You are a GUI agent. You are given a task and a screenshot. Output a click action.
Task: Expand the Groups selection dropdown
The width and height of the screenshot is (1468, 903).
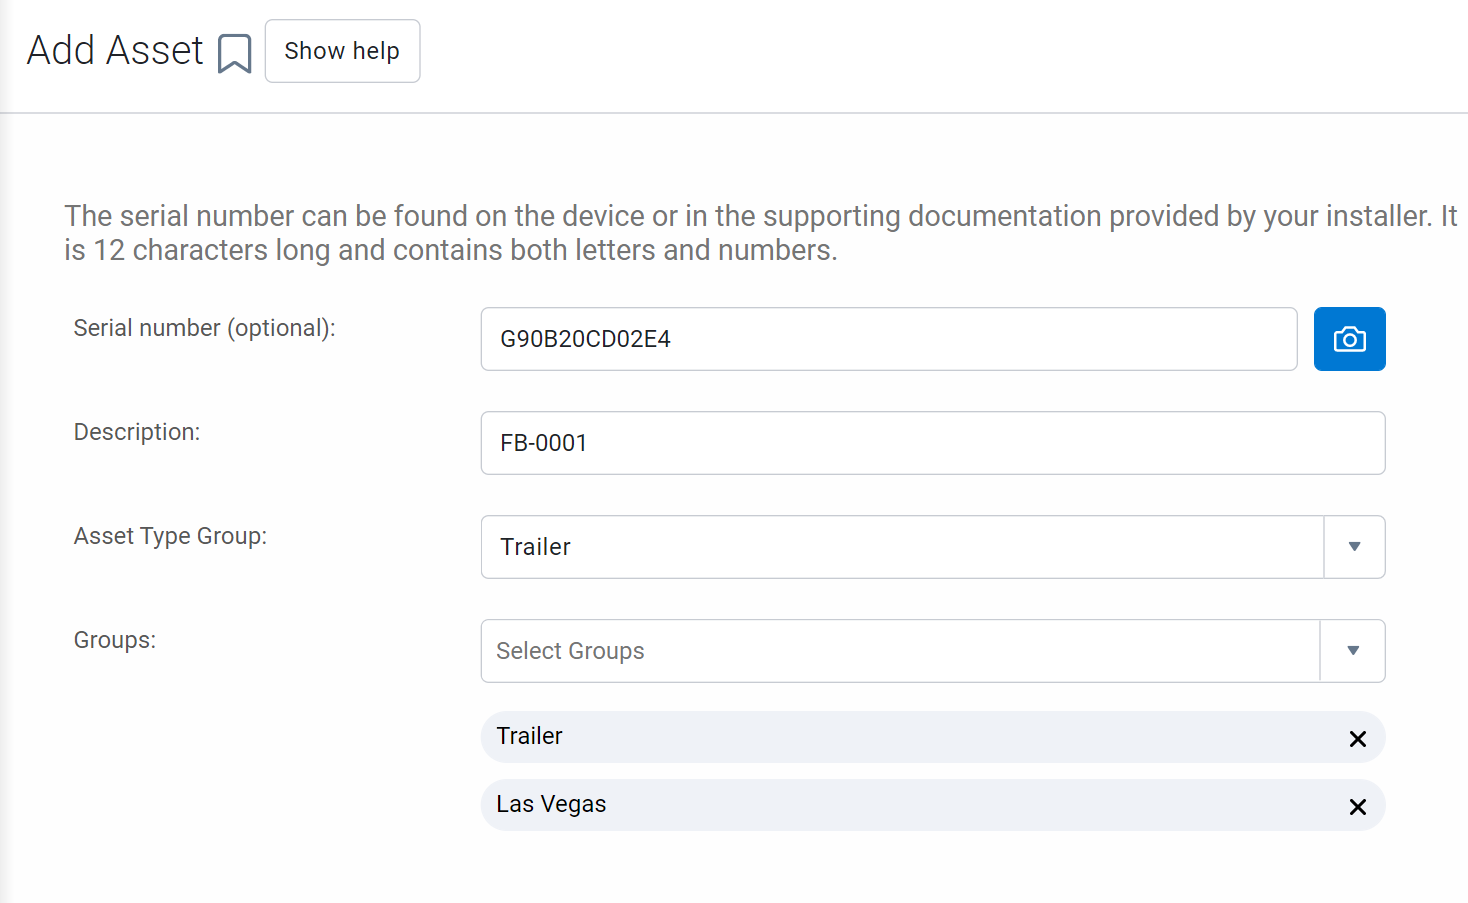[x=1352, y=651]
